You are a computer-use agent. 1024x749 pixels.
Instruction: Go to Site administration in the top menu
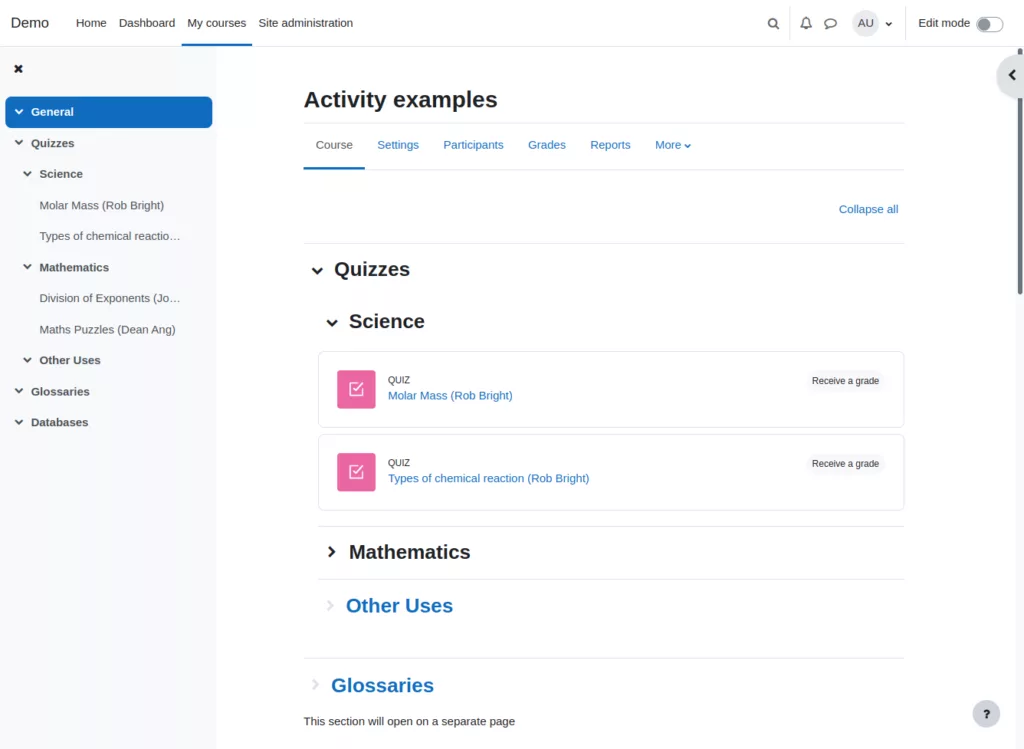(x=305, y=23)
